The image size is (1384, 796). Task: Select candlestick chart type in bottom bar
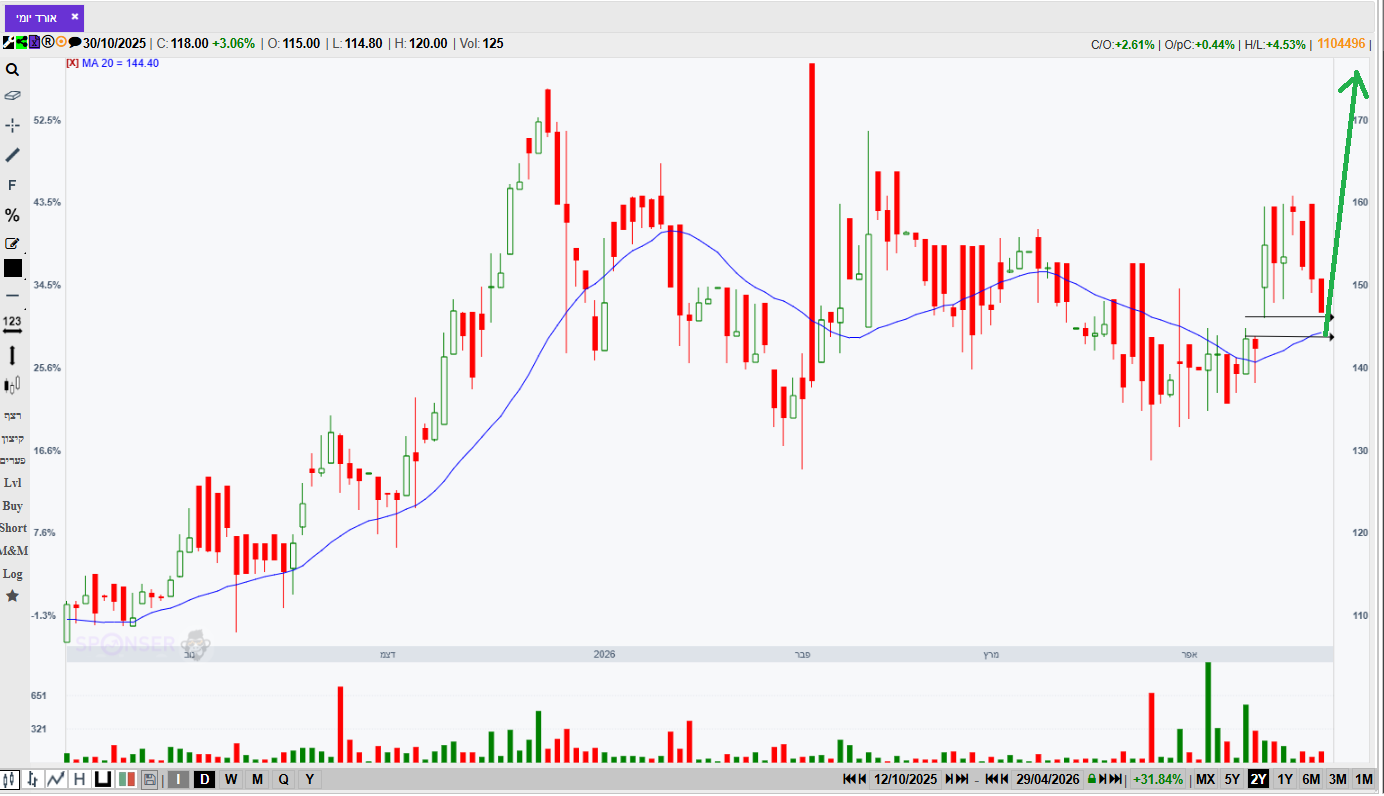pyautogui.click(x=10, y=779)
